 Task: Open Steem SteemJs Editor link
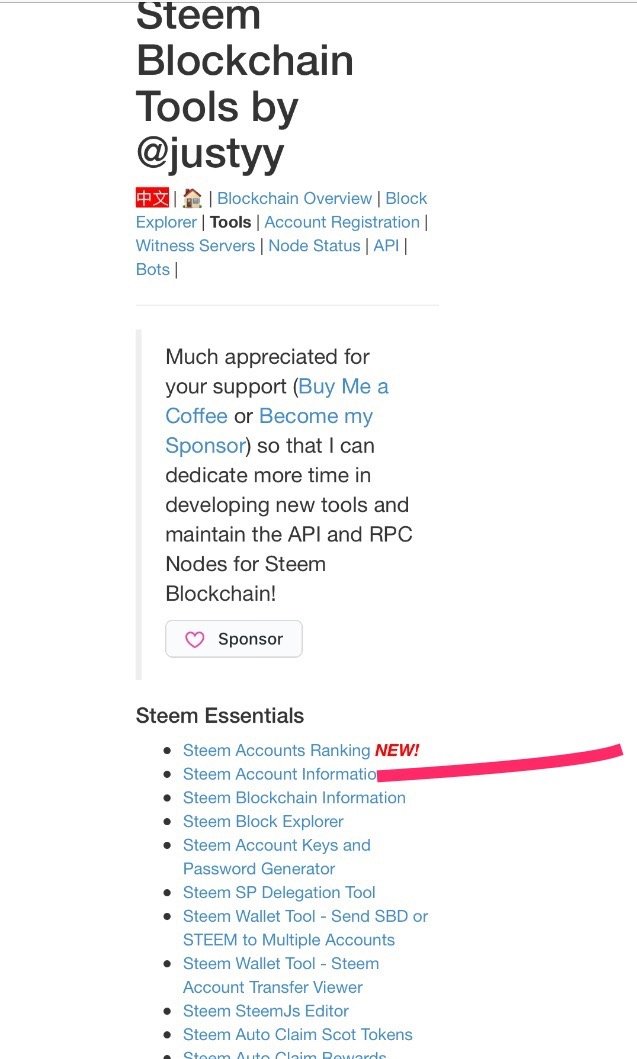coord(266,1011)
